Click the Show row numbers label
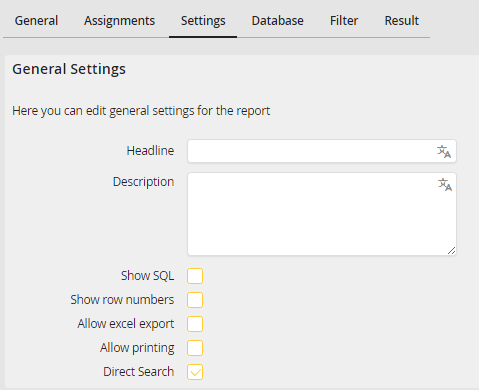479x390 pixels. coord(122,300)
